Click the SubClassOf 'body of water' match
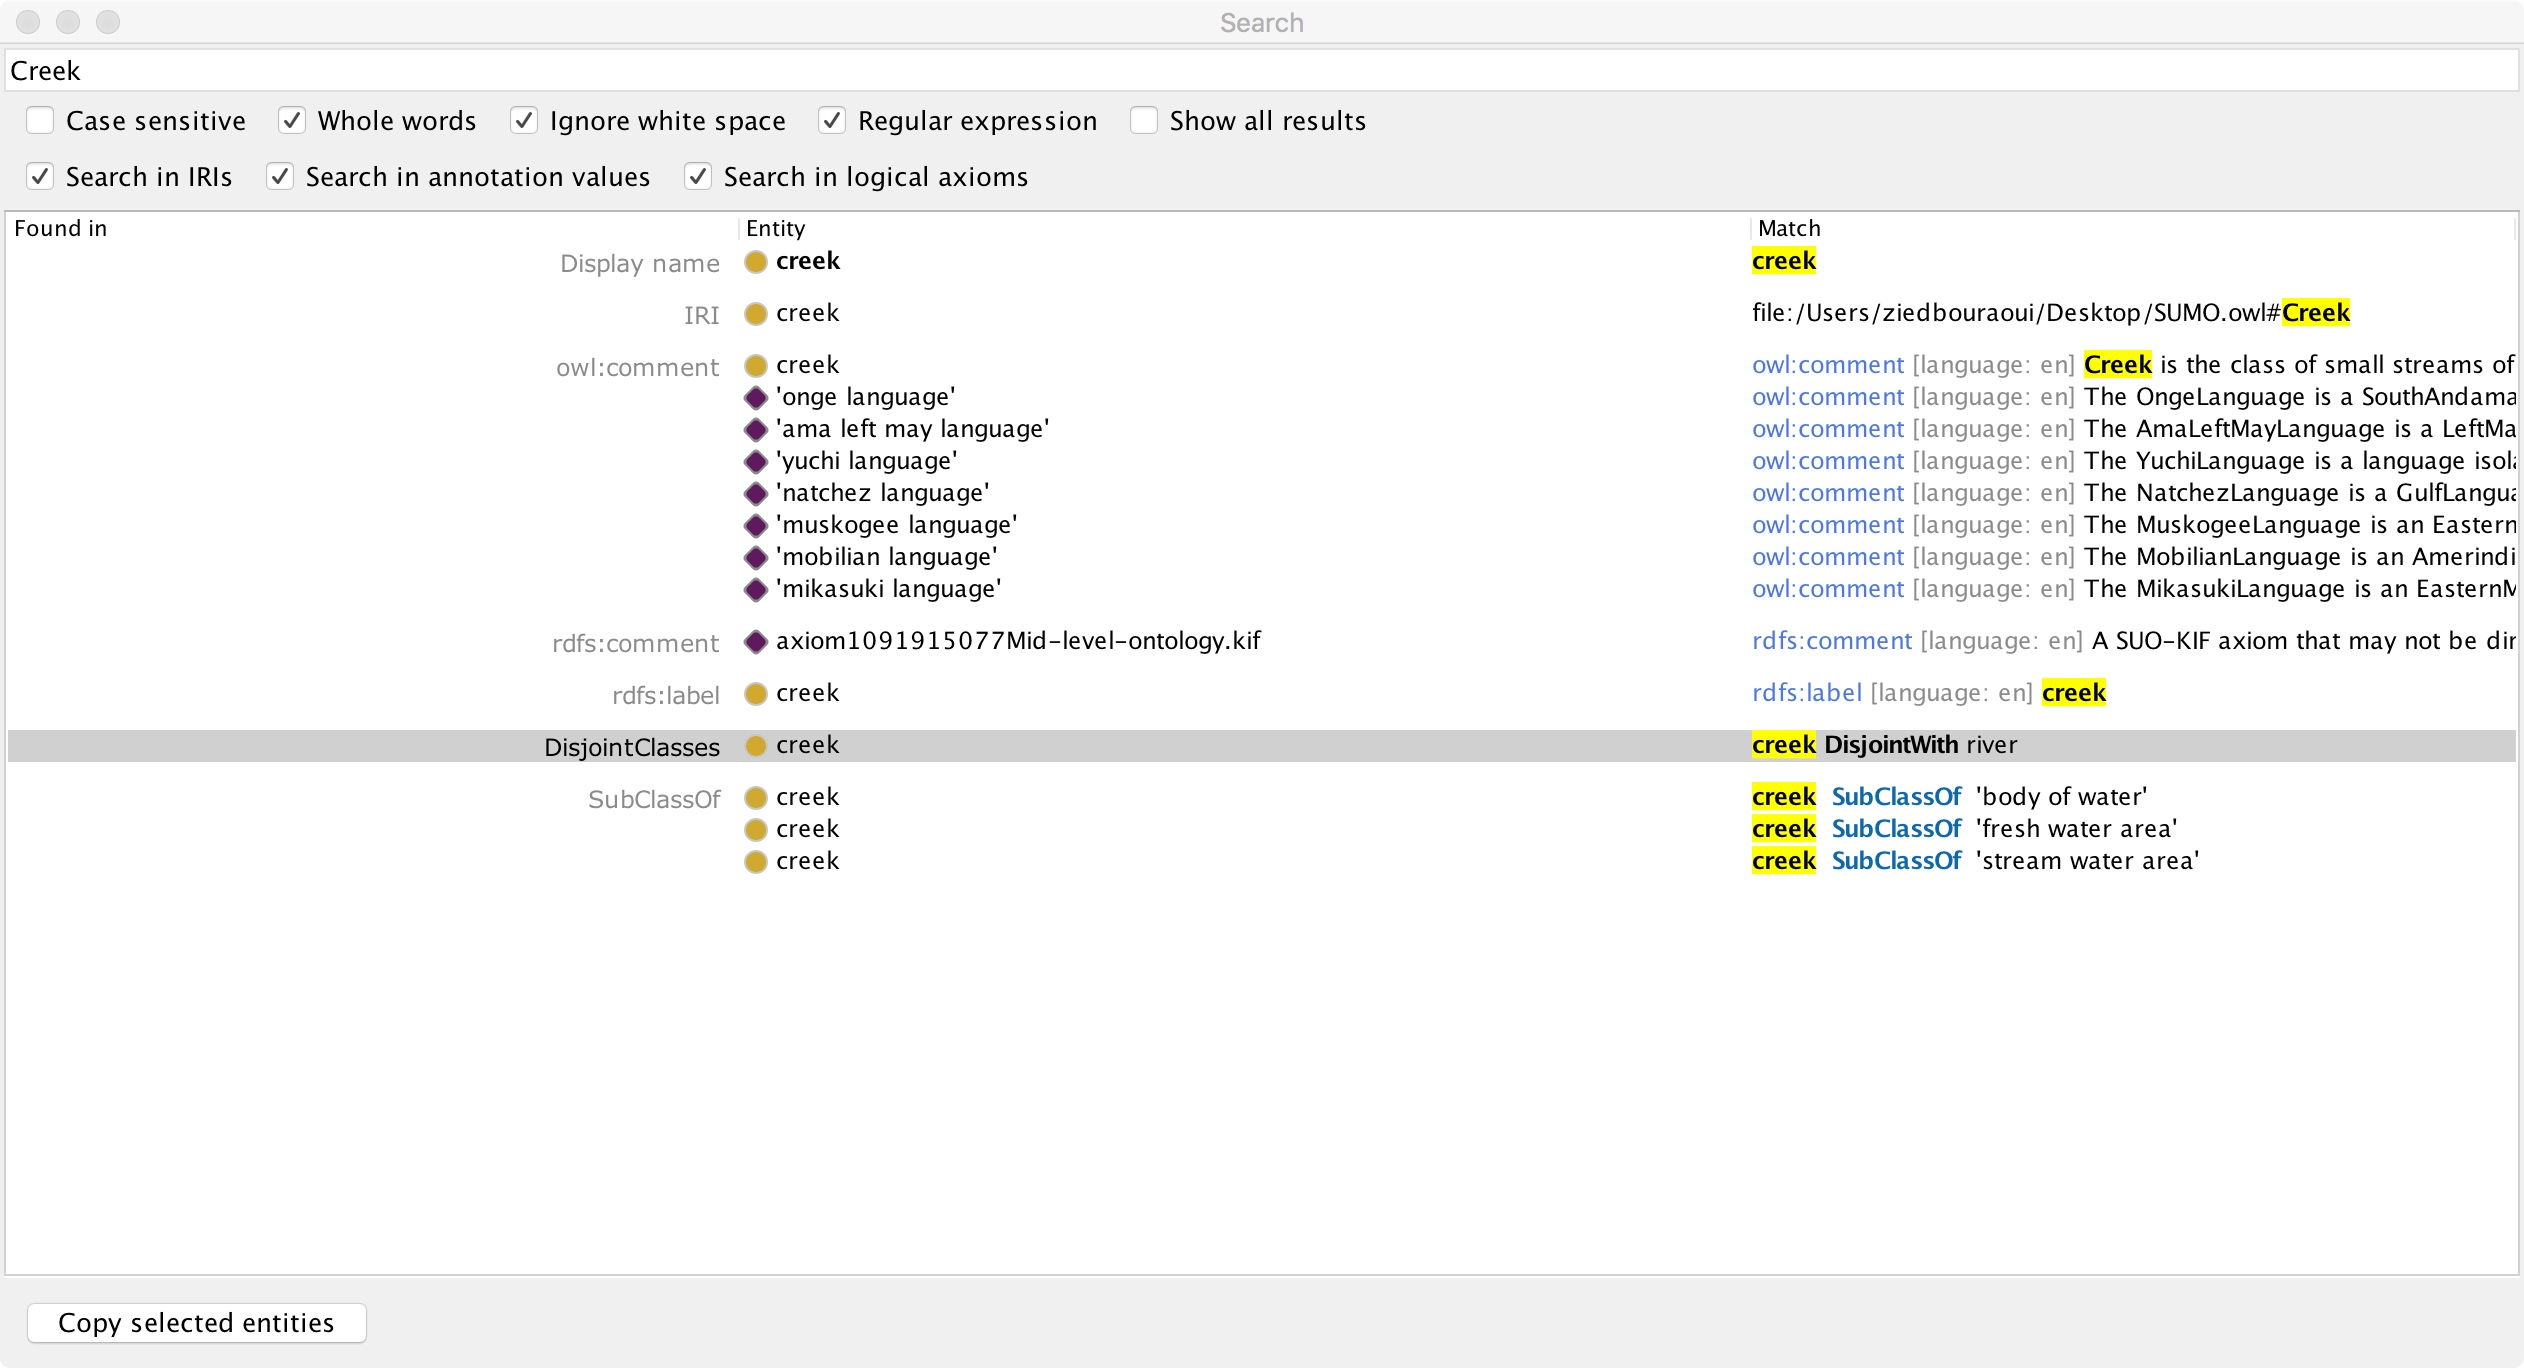The image size is (2524, 1368). [1950, 797]
